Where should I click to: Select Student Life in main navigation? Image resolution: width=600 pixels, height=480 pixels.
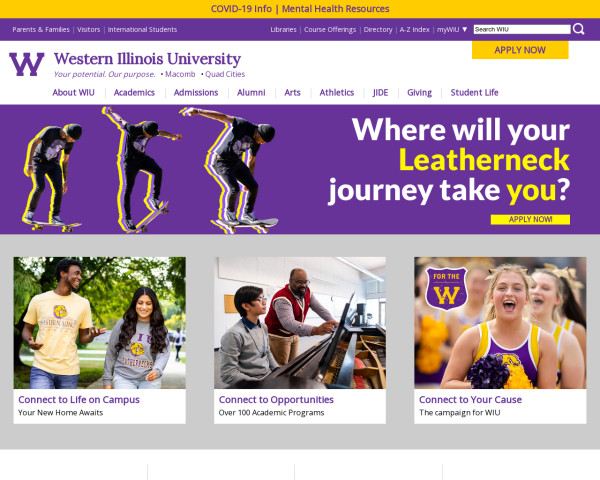click(x=474, y=93)
